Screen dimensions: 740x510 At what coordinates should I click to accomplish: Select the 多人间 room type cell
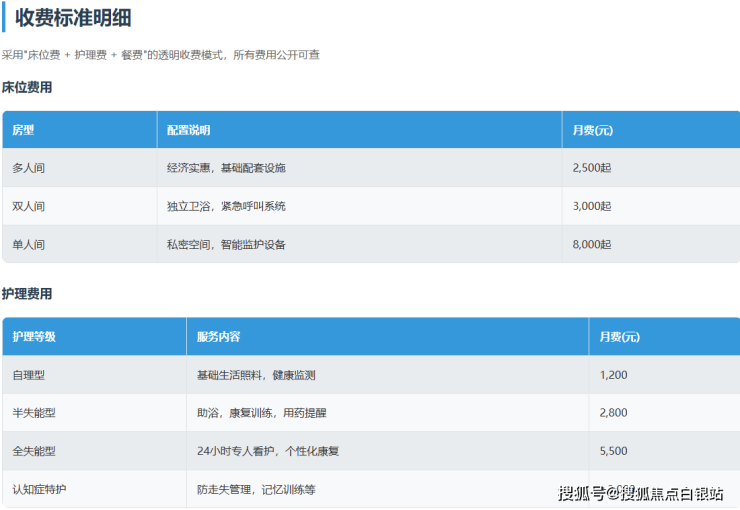[x=28, y=168]
